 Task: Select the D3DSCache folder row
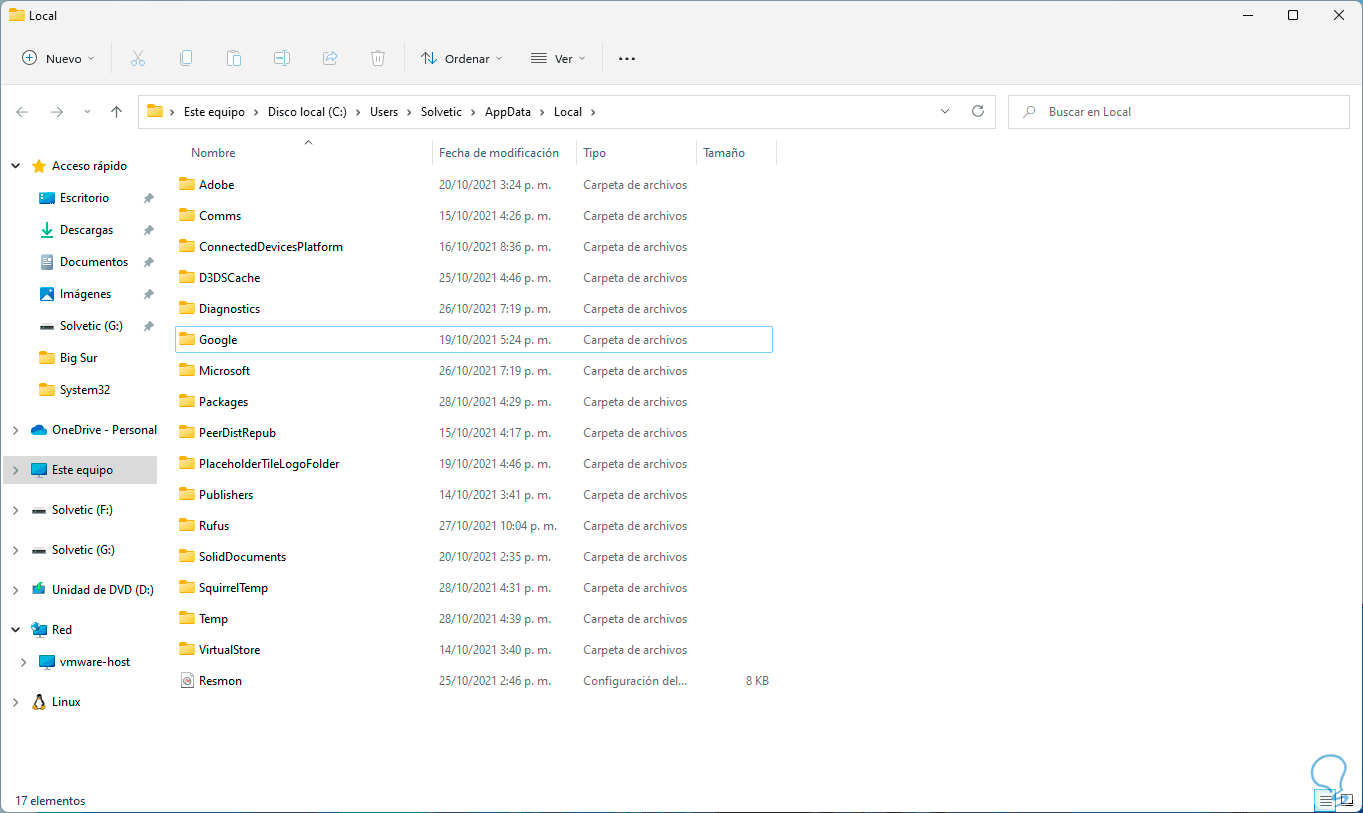[x=474, y=278]
